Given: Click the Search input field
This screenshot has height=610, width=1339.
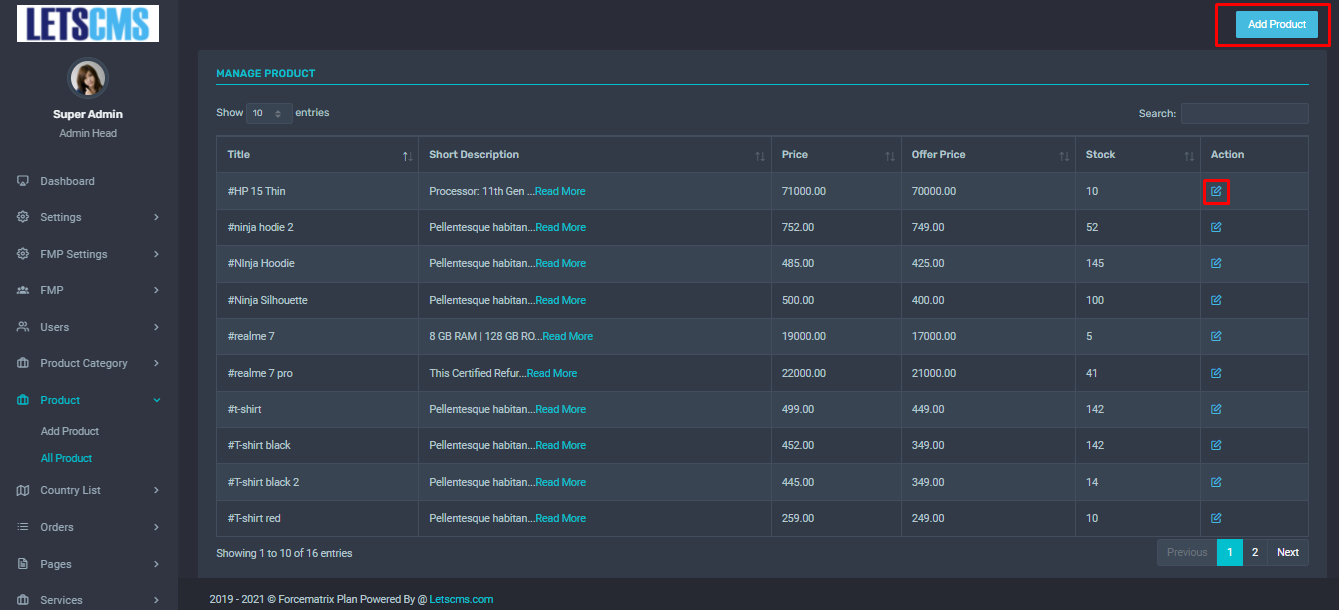Looking at the screenshot, I should [1244, 114].
